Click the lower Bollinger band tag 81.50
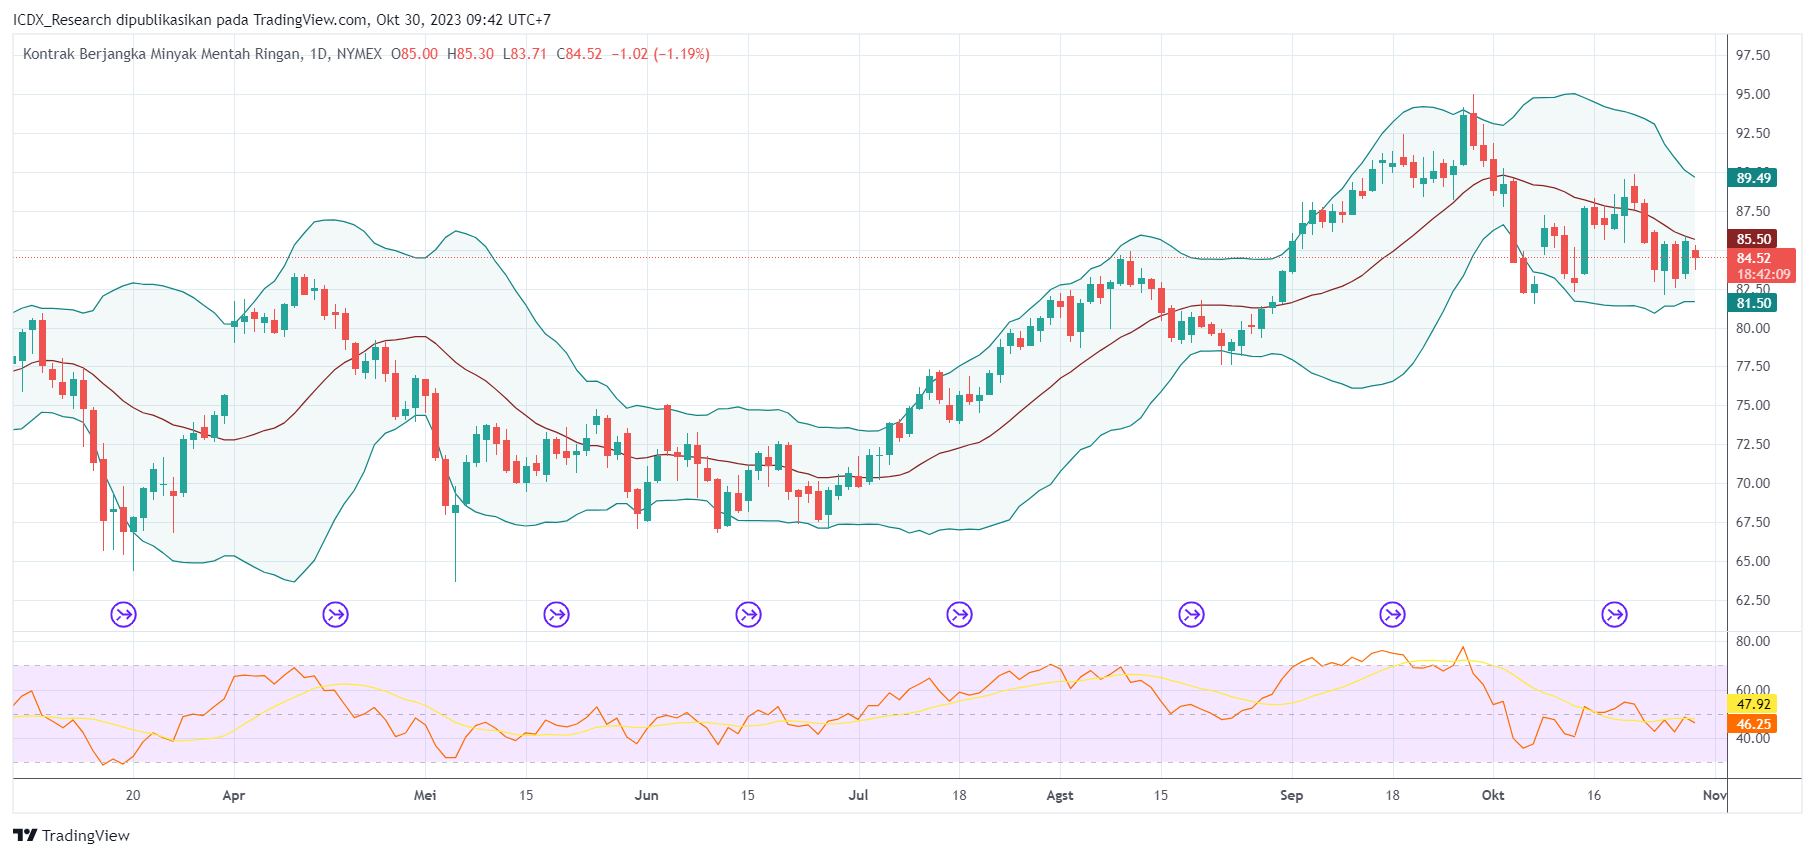The image size is (1815, 857). (x=1753, y=303)
